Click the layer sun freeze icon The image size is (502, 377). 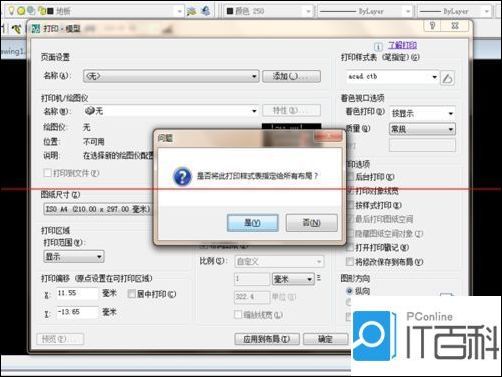(21, 11)
